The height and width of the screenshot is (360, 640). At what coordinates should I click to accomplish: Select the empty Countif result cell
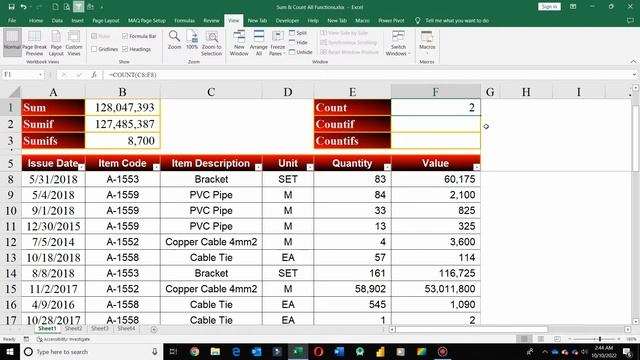tap(436, 124)
